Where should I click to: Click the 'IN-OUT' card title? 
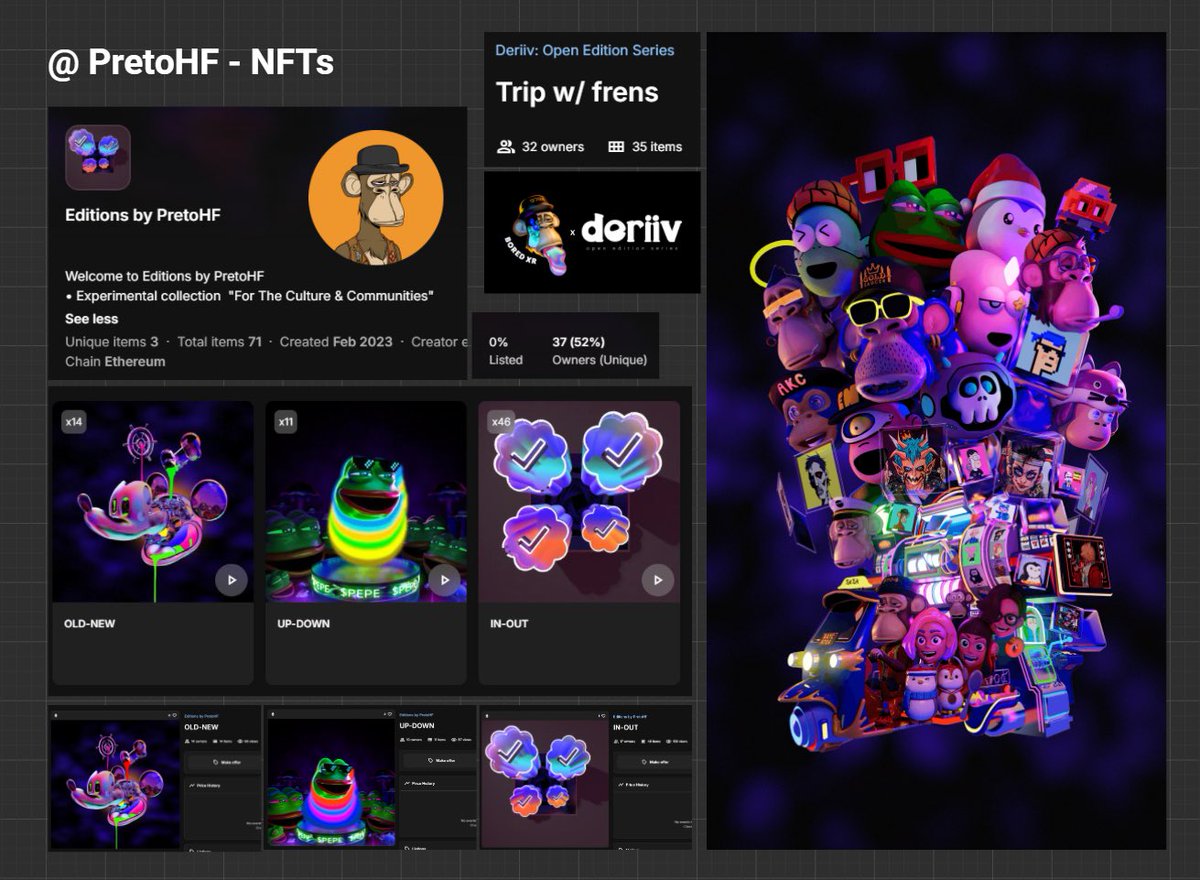(x=509, y=624)
